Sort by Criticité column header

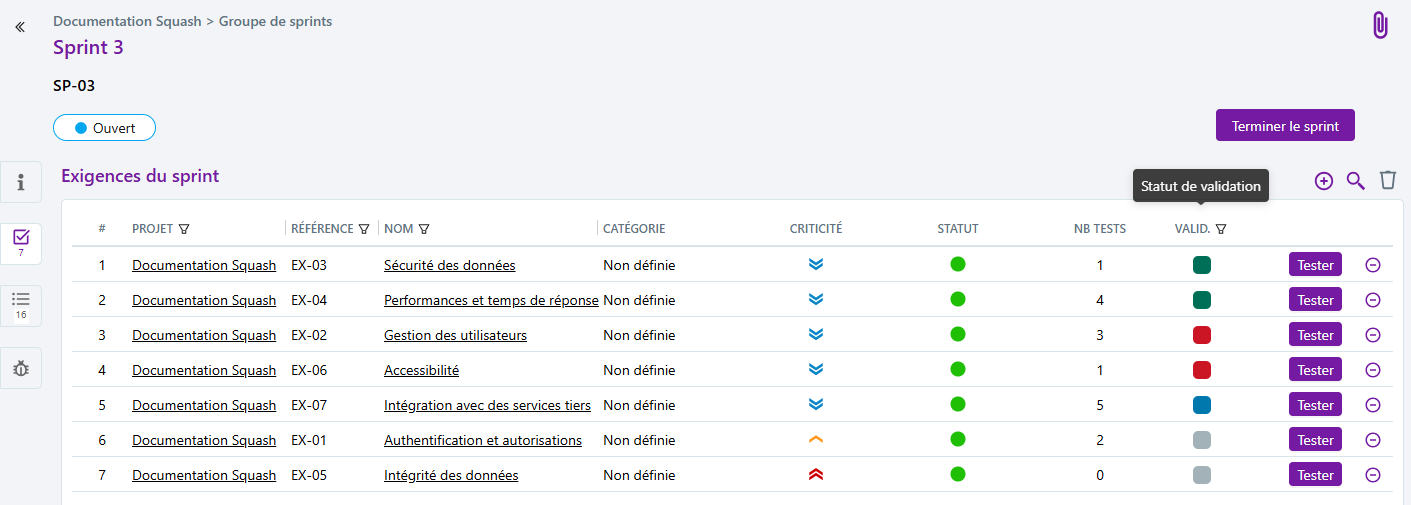[x=816, y=229]
